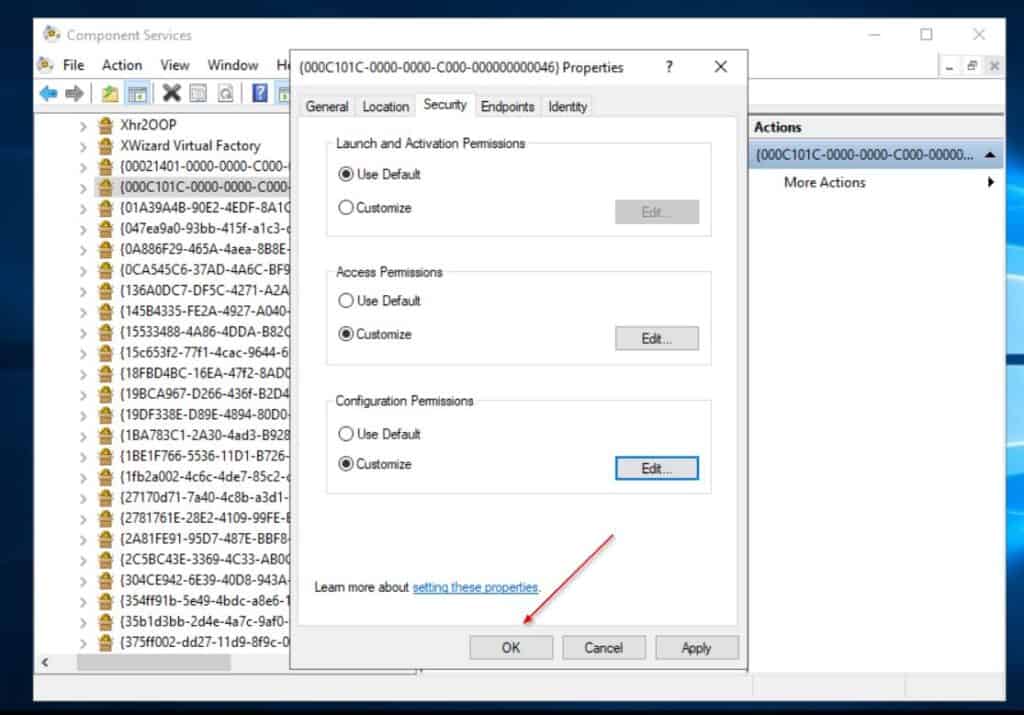The height and width of the screenshot is (715, 1024).
Task: Click the icon beside {145B4335-FE2A-4927 entry
Action: point(105,311)
